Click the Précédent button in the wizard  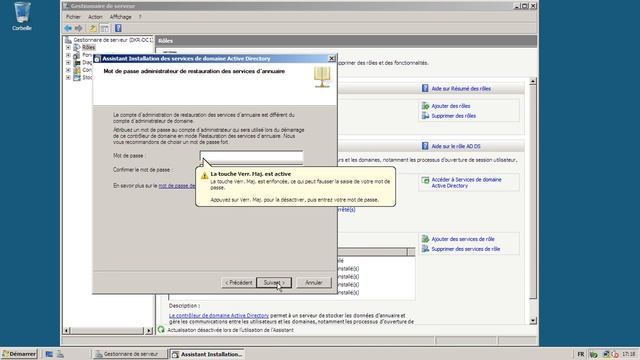tap(239, 282)
